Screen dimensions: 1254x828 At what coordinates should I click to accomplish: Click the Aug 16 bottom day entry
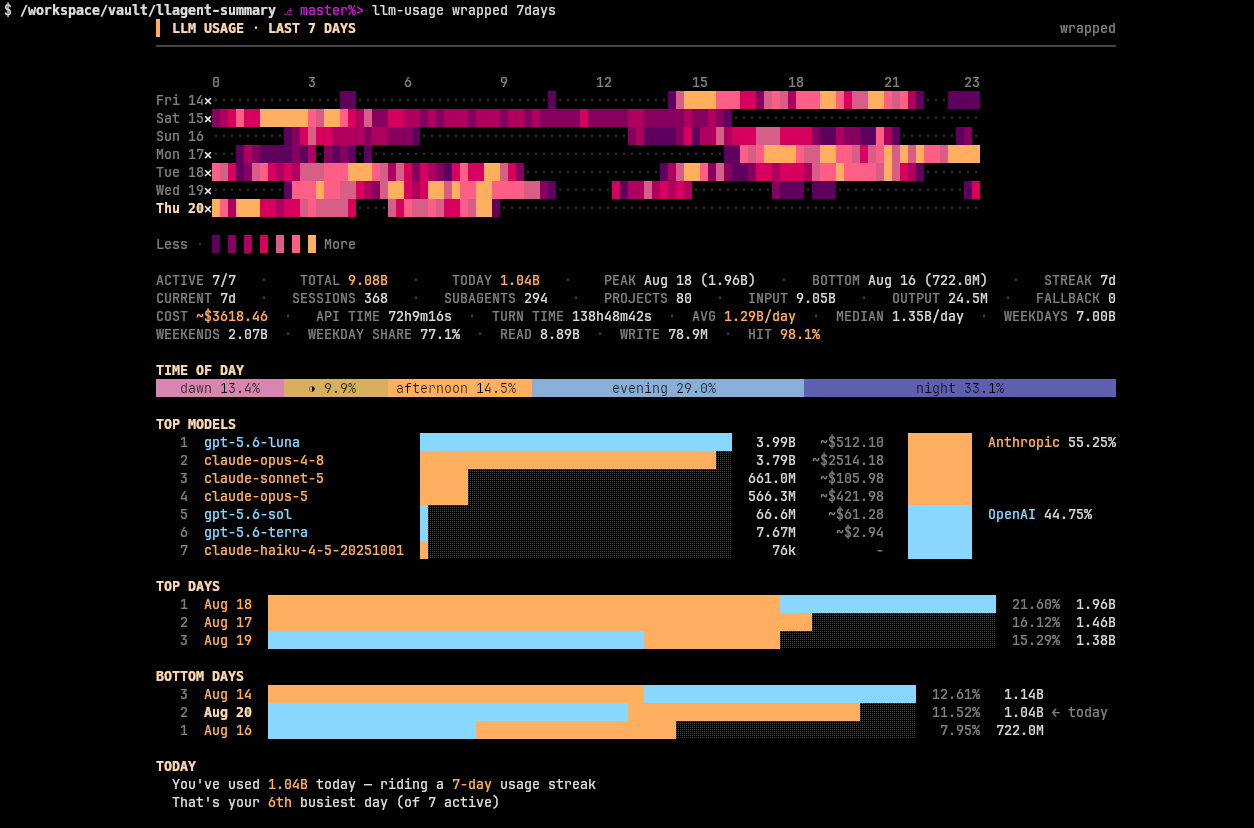(x=228, y=730)
